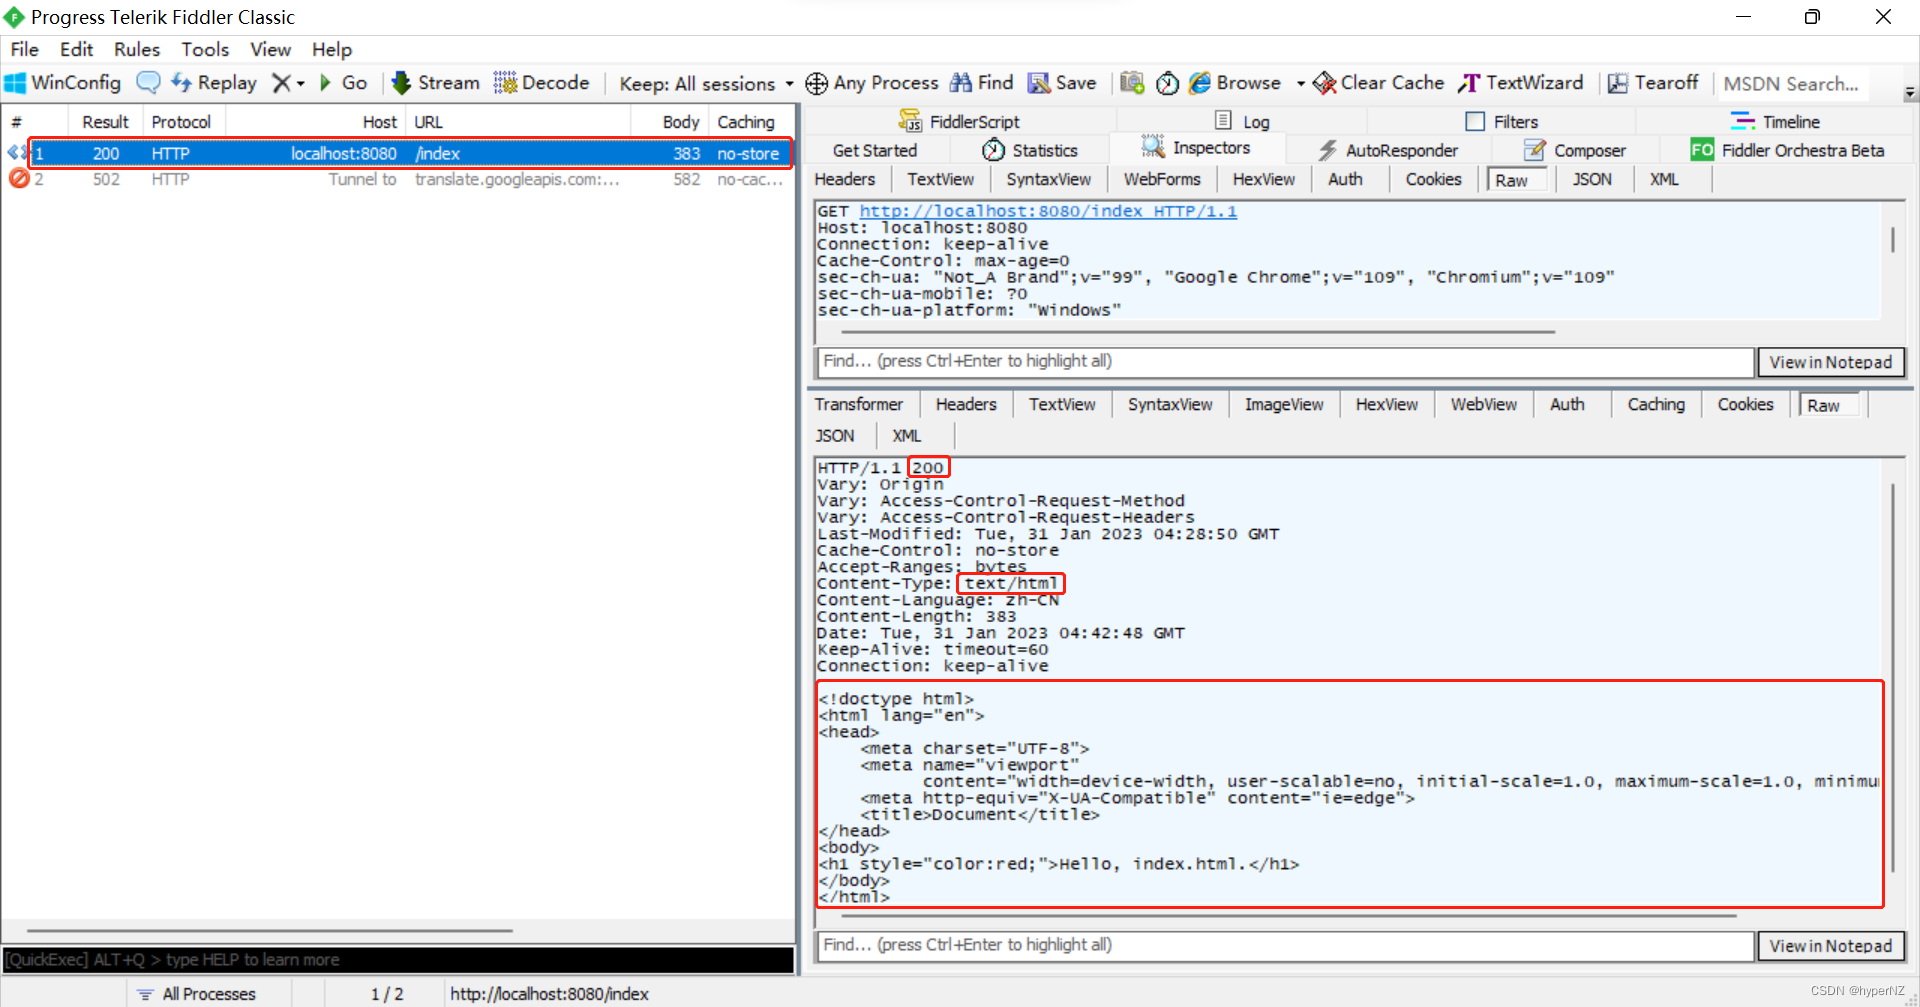
Task: Click the response Find input field
Action: click(1286, 945)
